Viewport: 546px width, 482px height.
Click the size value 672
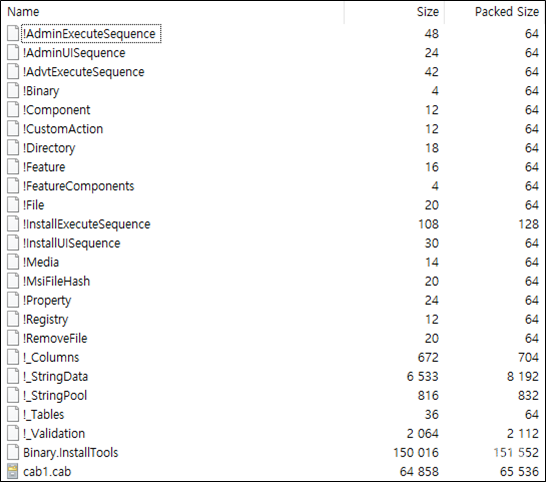coord(428,357)
